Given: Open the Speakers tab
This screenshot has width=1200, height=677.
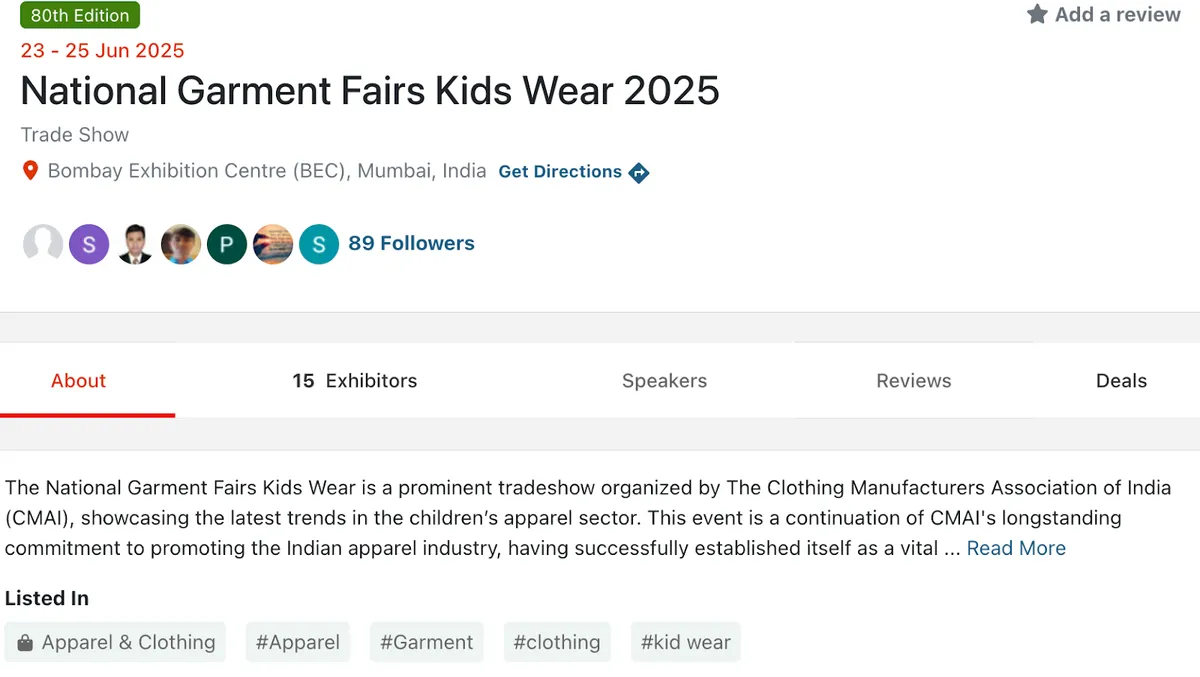Looking at the screenshot, I should 664,381.
